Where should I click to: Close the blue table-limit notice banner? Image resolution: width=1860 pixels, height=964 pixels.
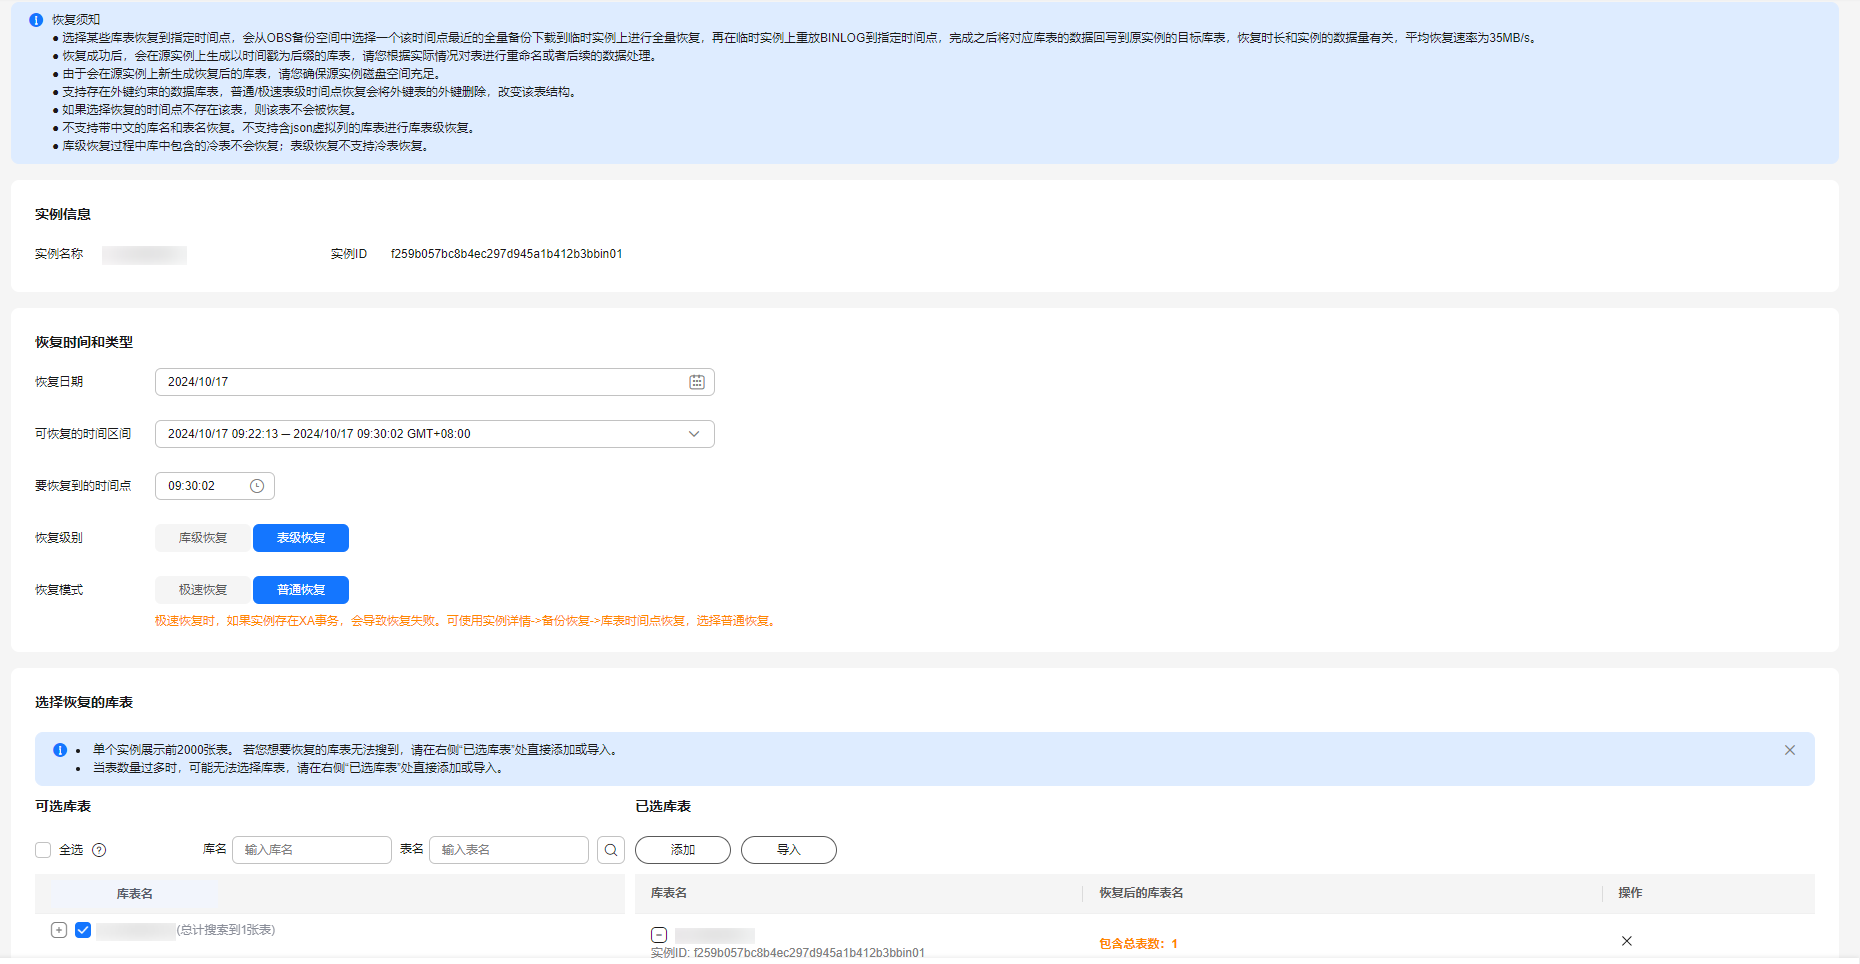tap(1790, 750)
